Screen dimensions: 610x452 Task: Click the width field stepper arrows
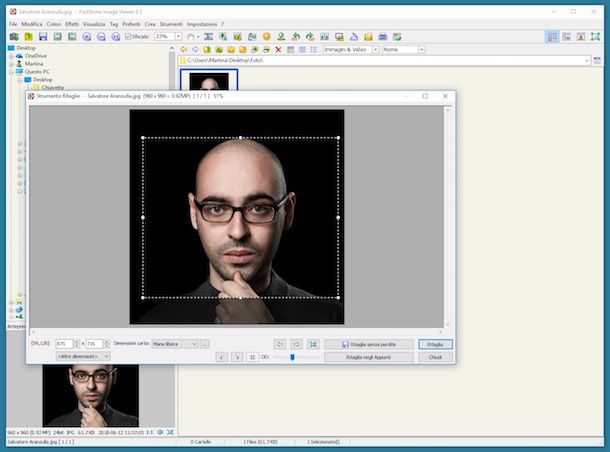77,344
